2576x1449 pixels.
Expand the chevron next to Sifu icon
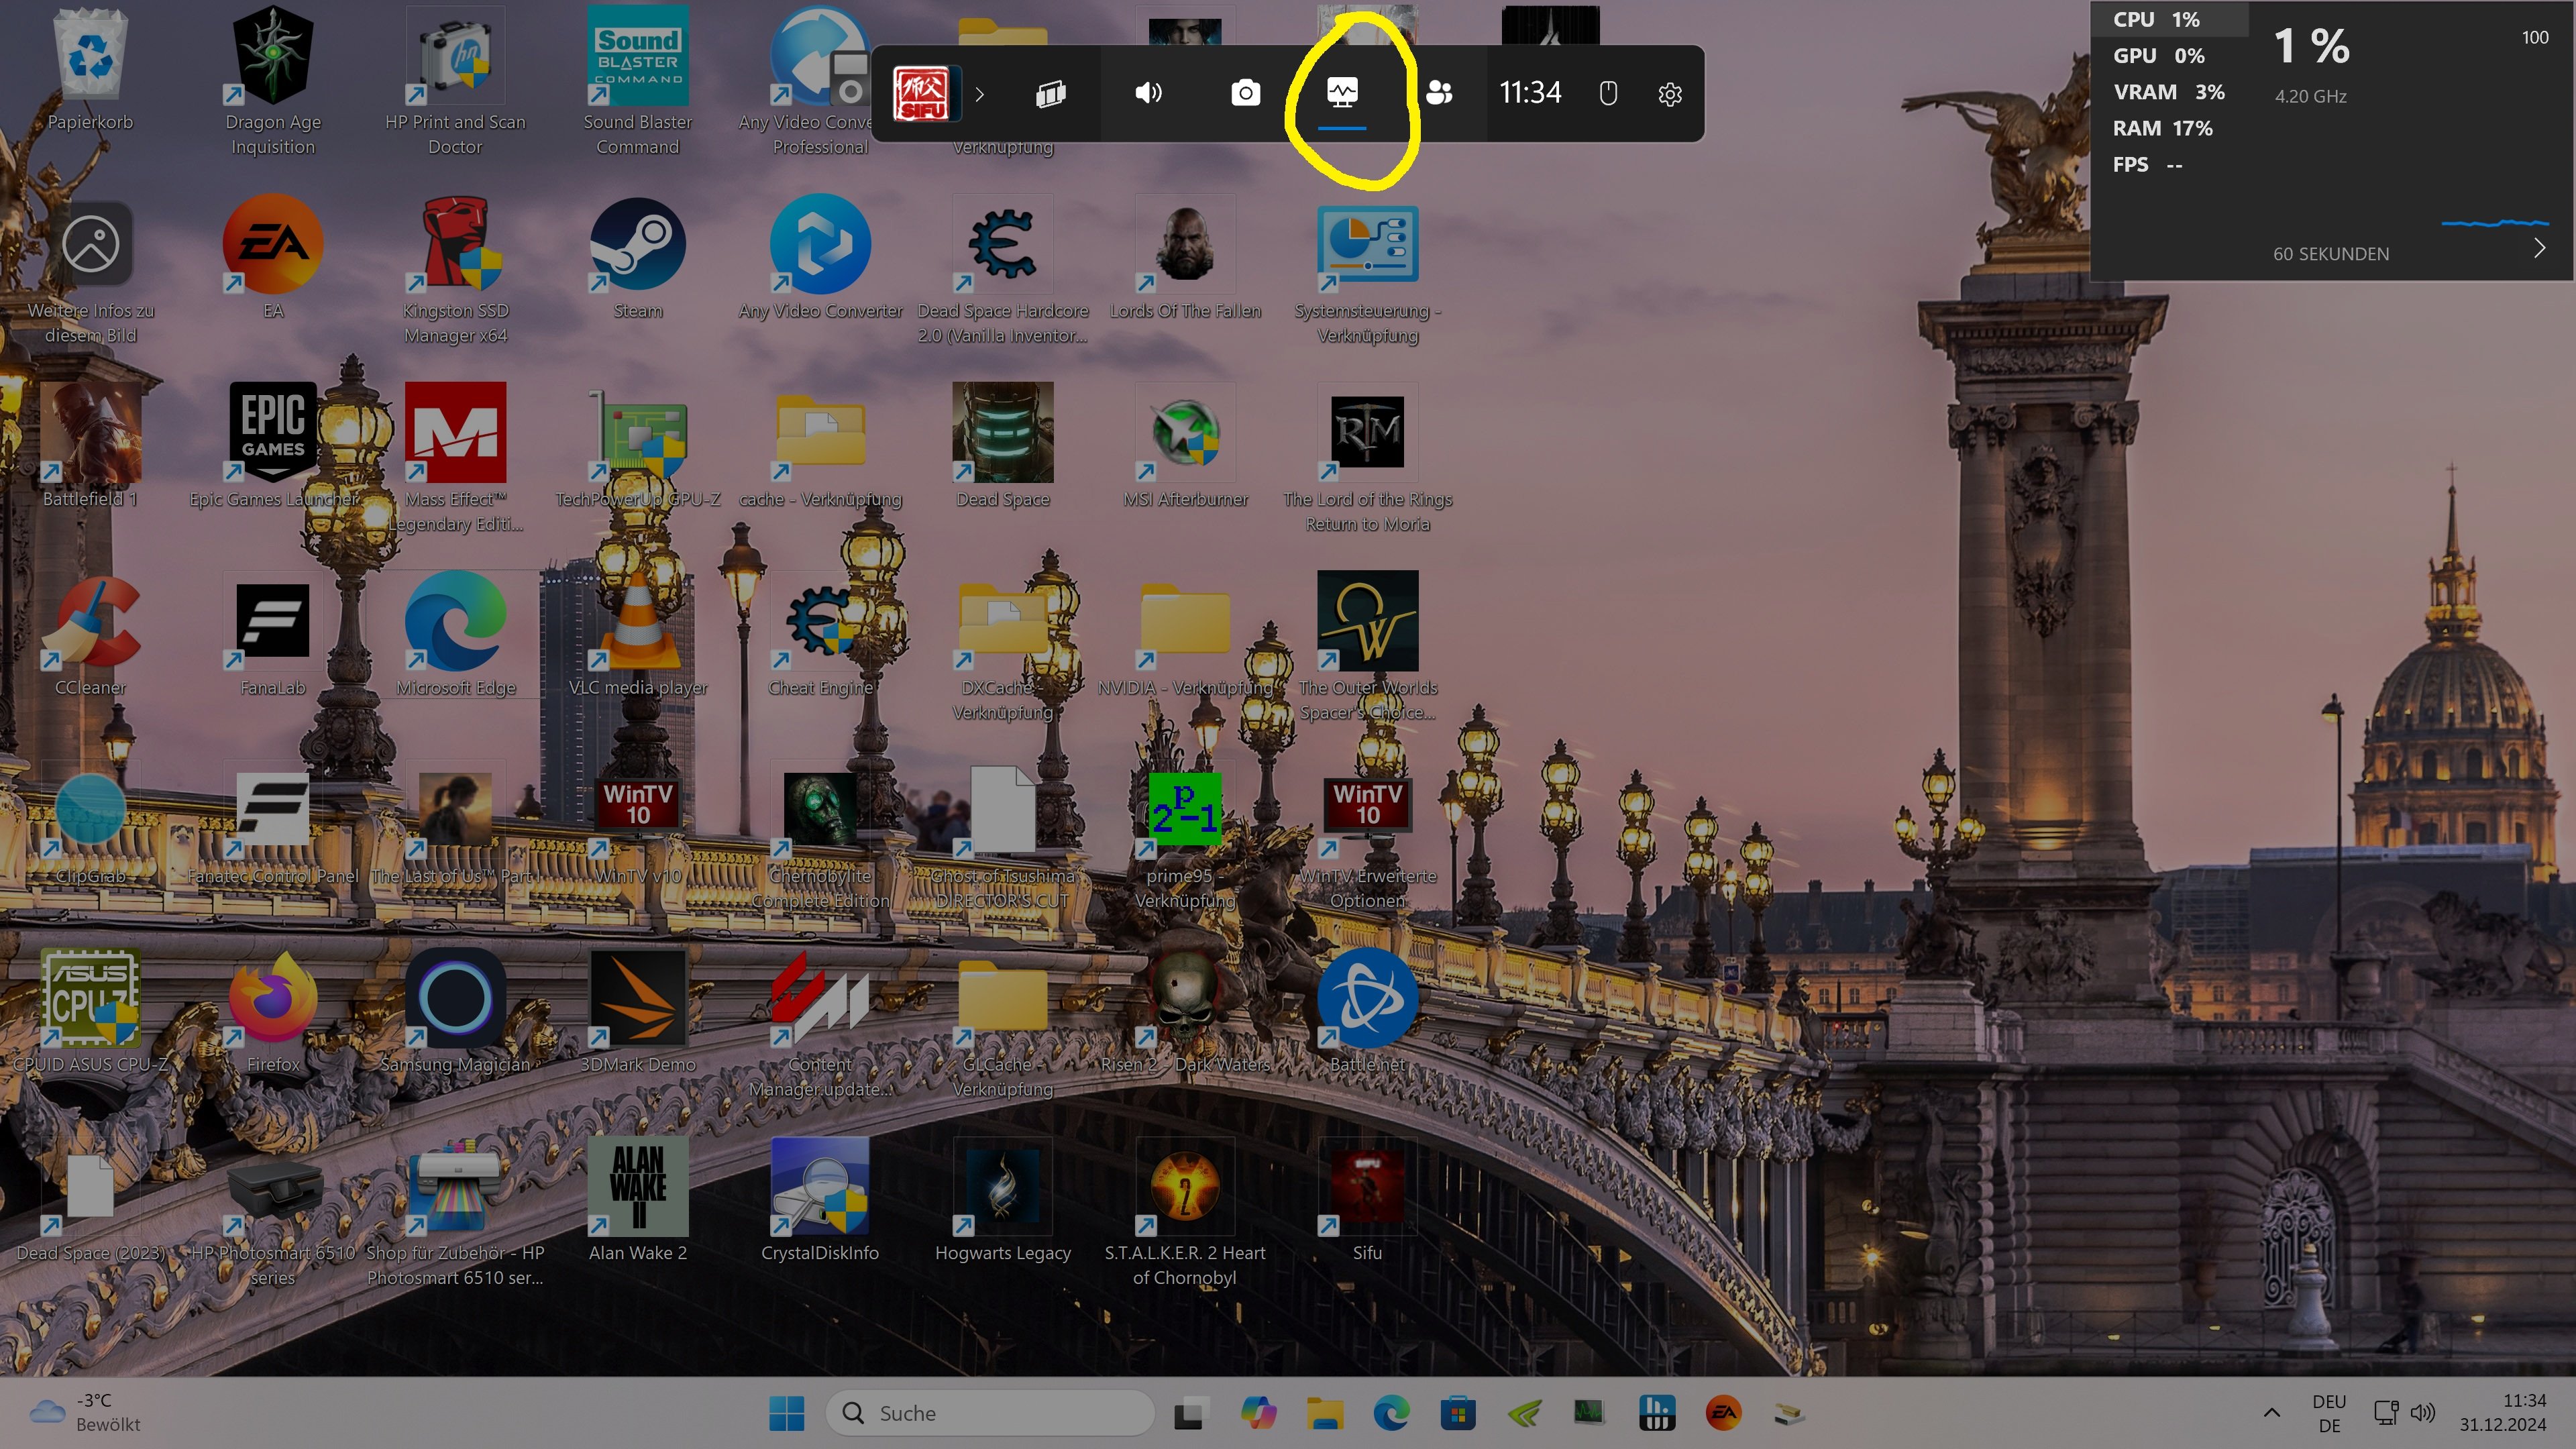980,94
